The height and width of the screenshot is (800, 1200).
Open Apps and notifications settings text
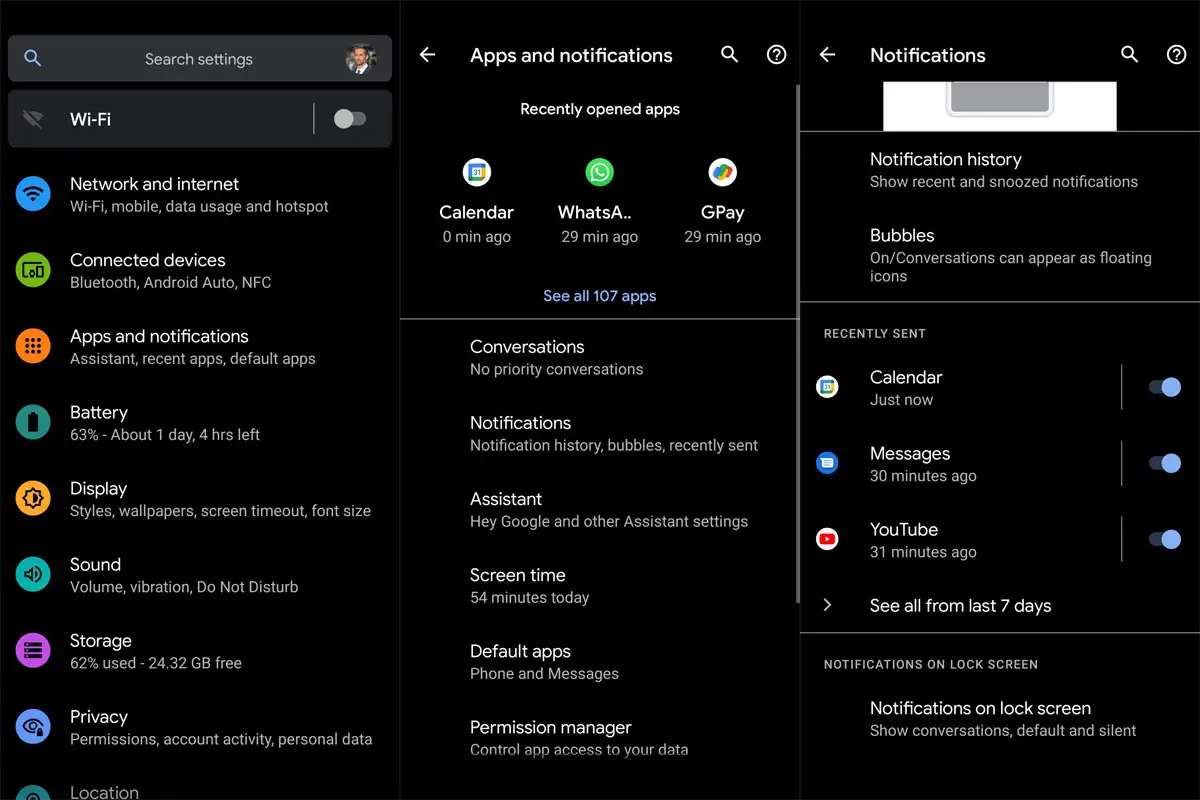point(192,346)
